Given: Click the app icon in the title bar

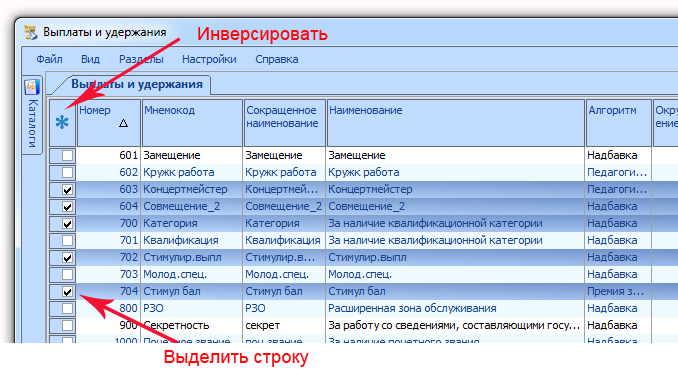Looking at the screenshot, I should pyautogui.click(x=31, y=32).
